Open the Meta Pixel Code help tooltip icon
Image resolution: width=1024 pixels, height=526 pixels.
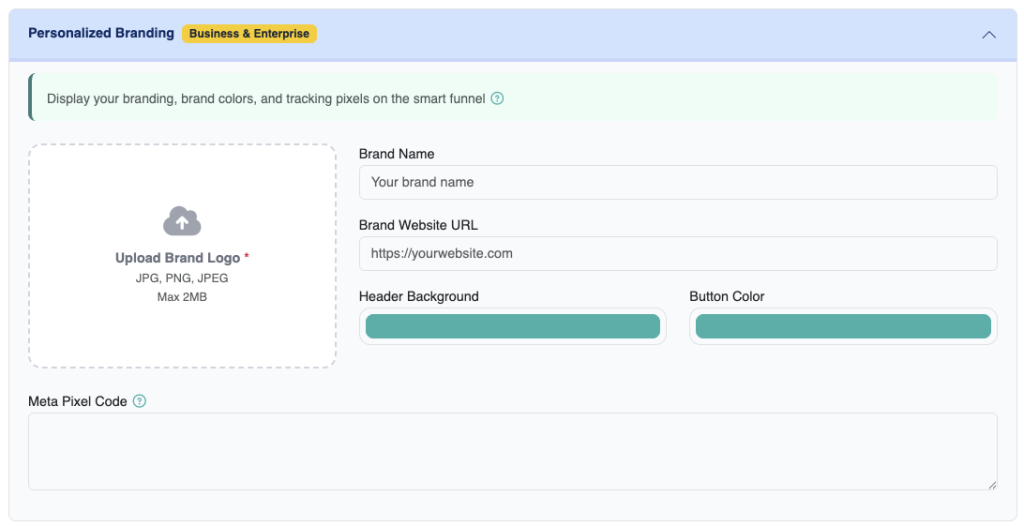point(140,401)
